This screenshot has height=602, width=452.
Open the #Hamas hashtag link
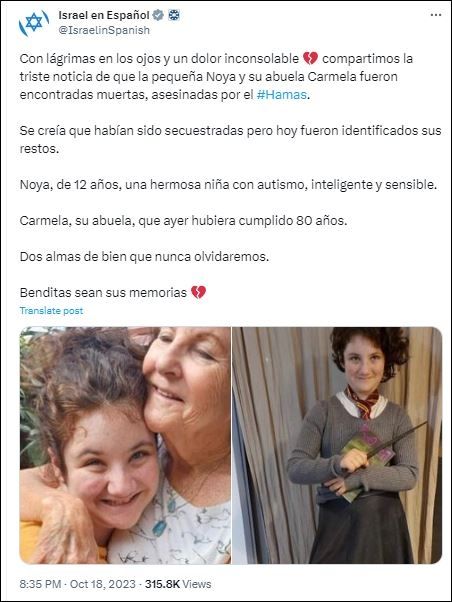click(281, 95)
